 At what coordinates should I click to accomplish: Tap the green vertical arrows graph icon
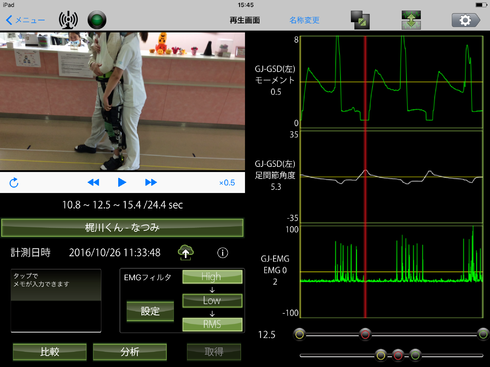[411, 20]
